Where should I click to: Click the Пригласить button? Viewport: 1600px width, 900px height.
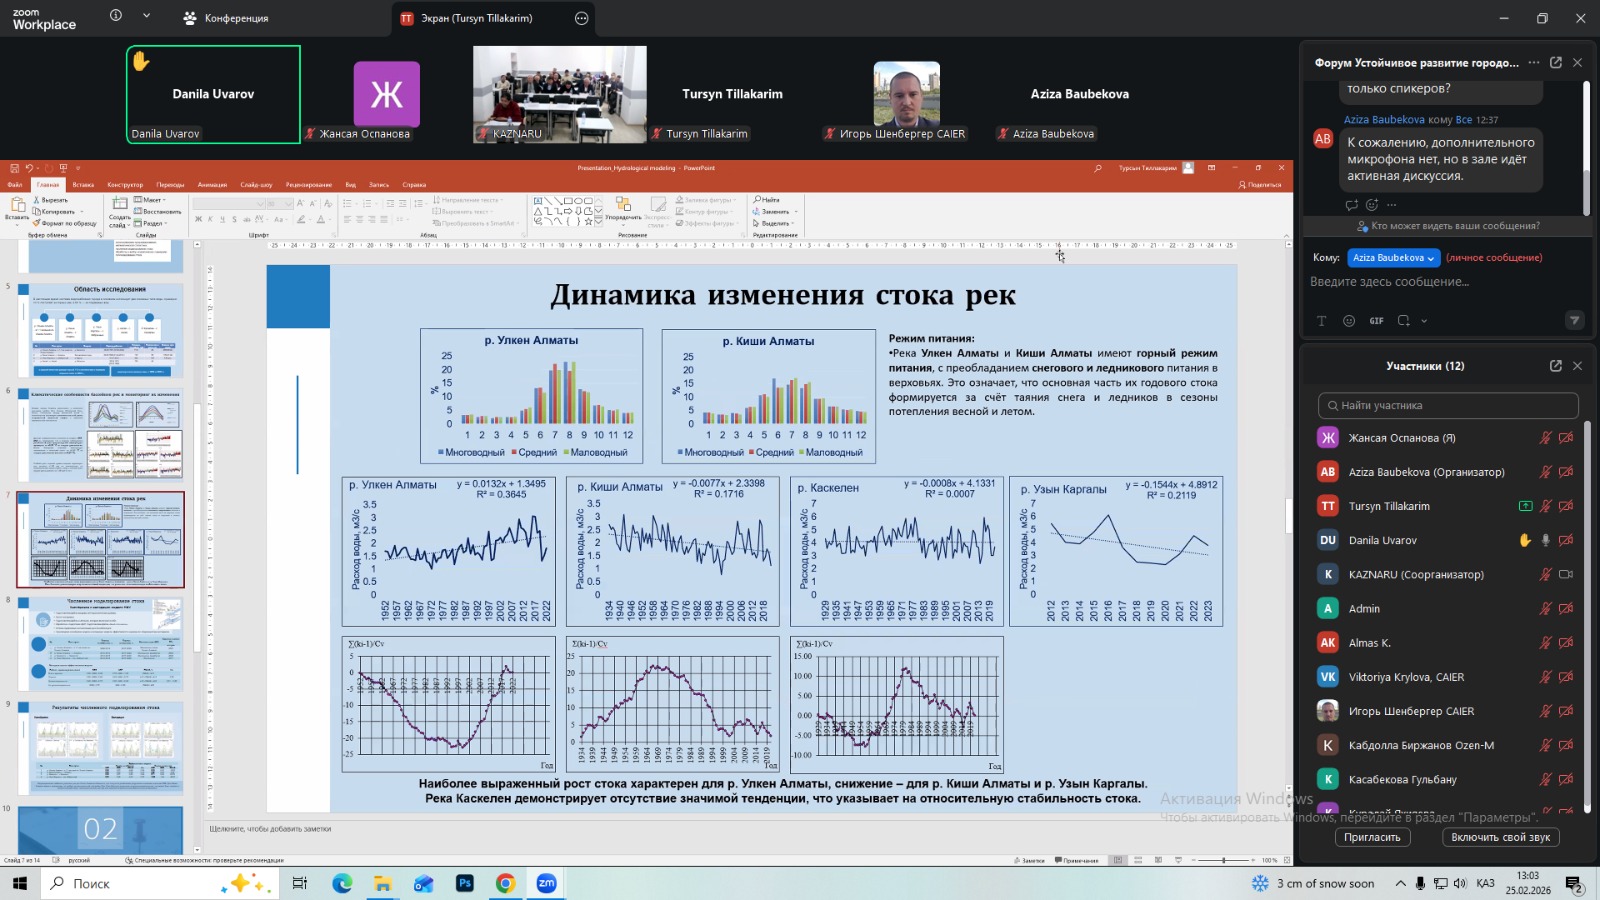(1372, 837)
